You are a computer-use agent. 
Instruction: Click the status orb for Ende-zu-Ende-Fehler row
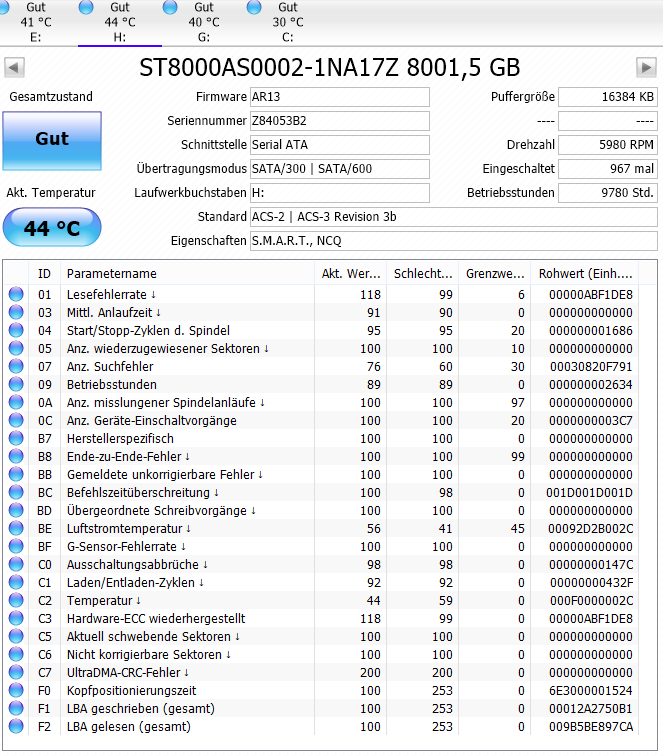pos(16,456)
